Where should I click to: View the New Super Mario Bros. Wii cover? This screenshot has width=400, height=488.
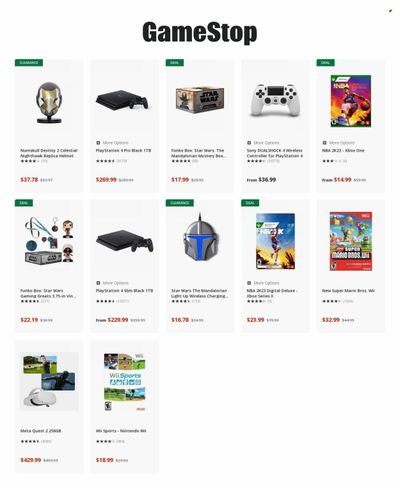click(x=351, y=241)
